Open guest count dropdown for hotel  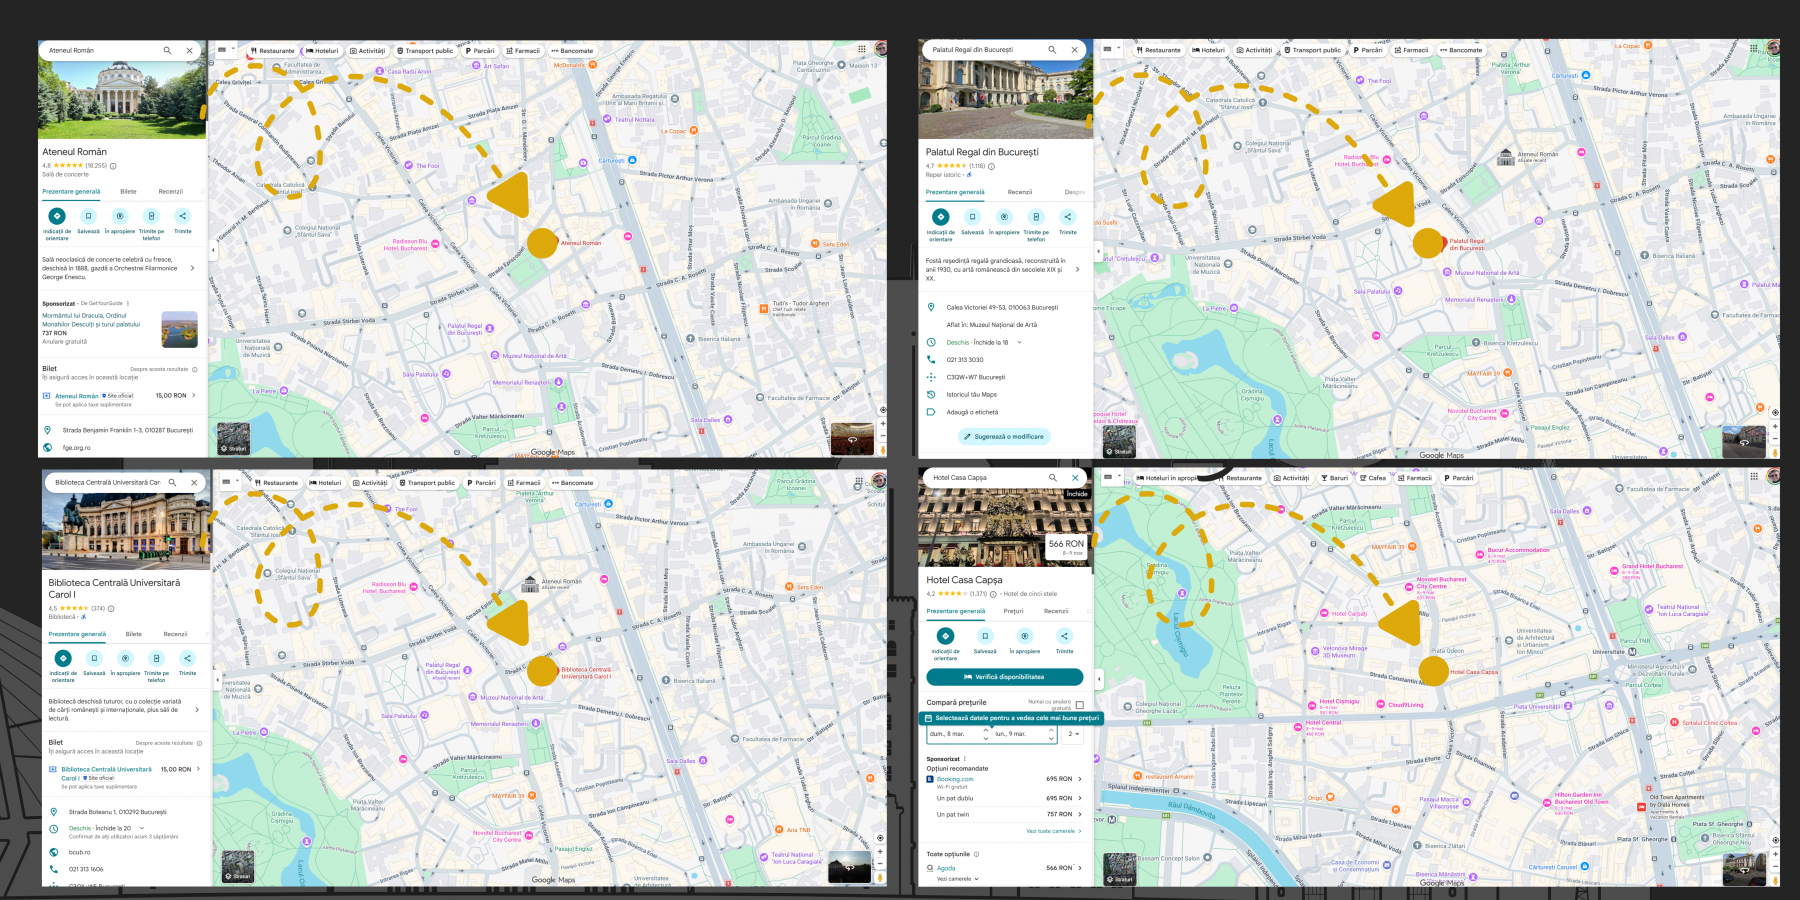(1073, 734)
